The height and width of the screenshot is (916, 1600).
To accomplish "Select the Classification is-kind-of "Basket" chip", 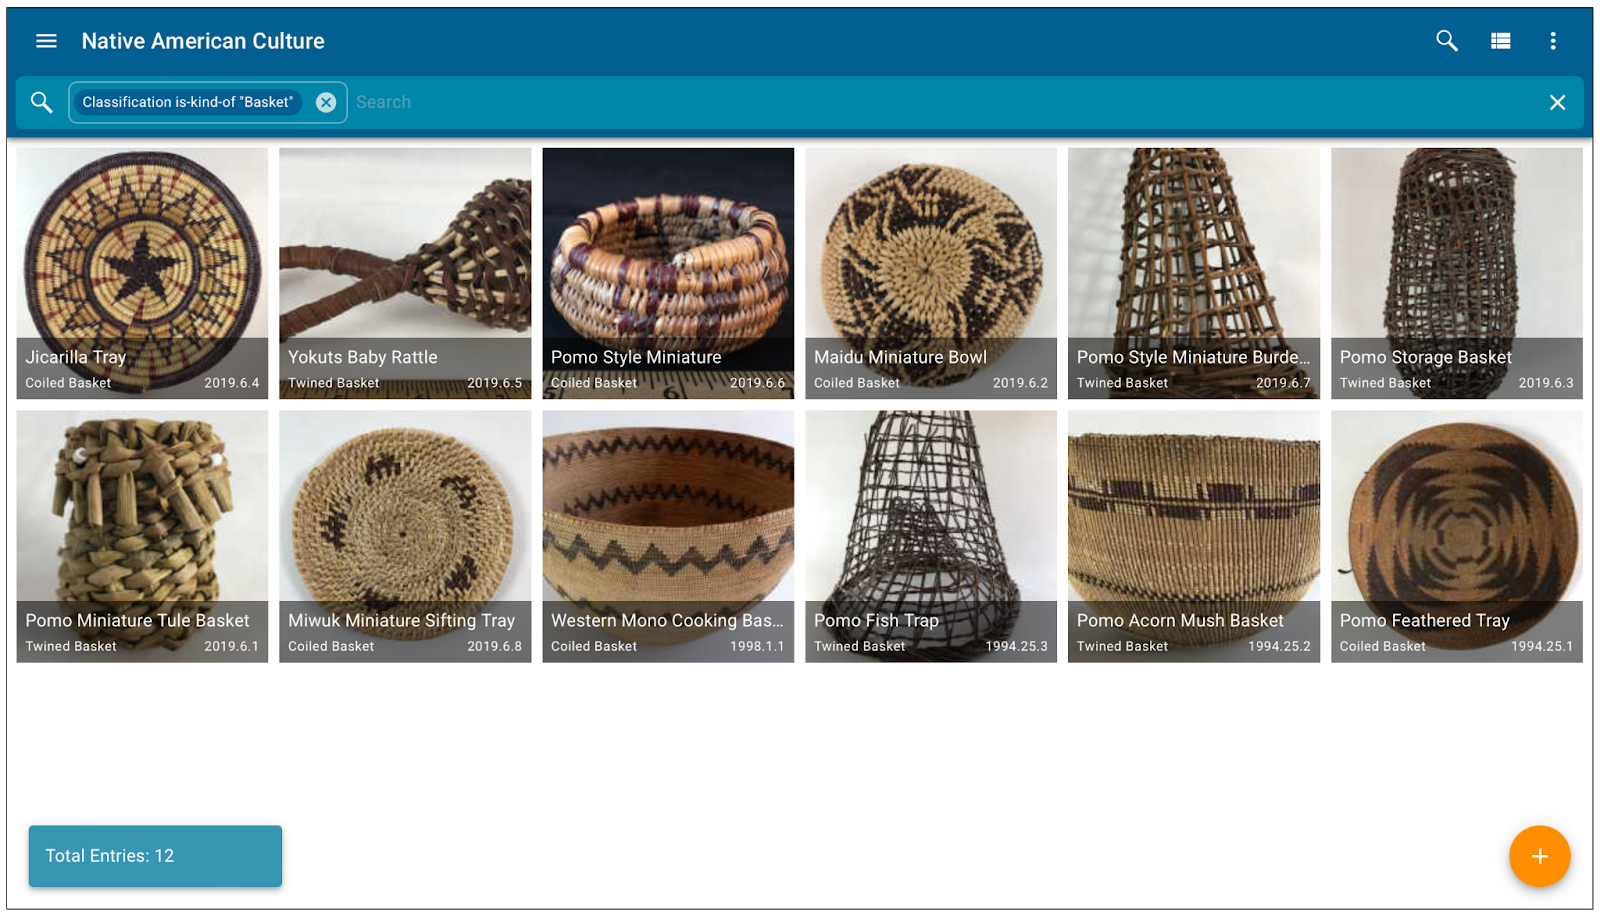I will pyautogui.click(x=188, y=102).
